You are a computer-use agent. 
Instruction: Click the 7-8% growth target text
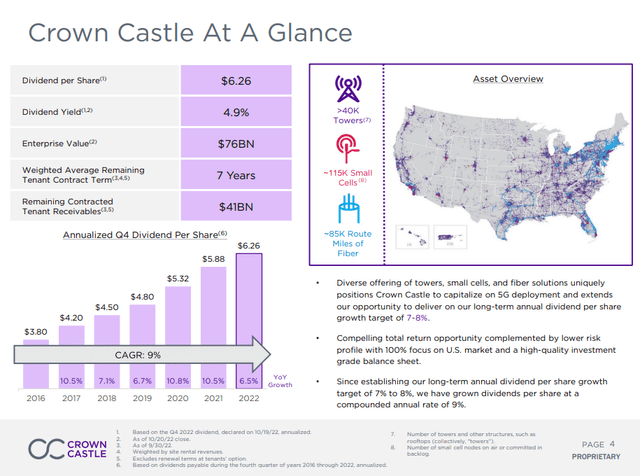pyautogui.click(x=417, y=318)
